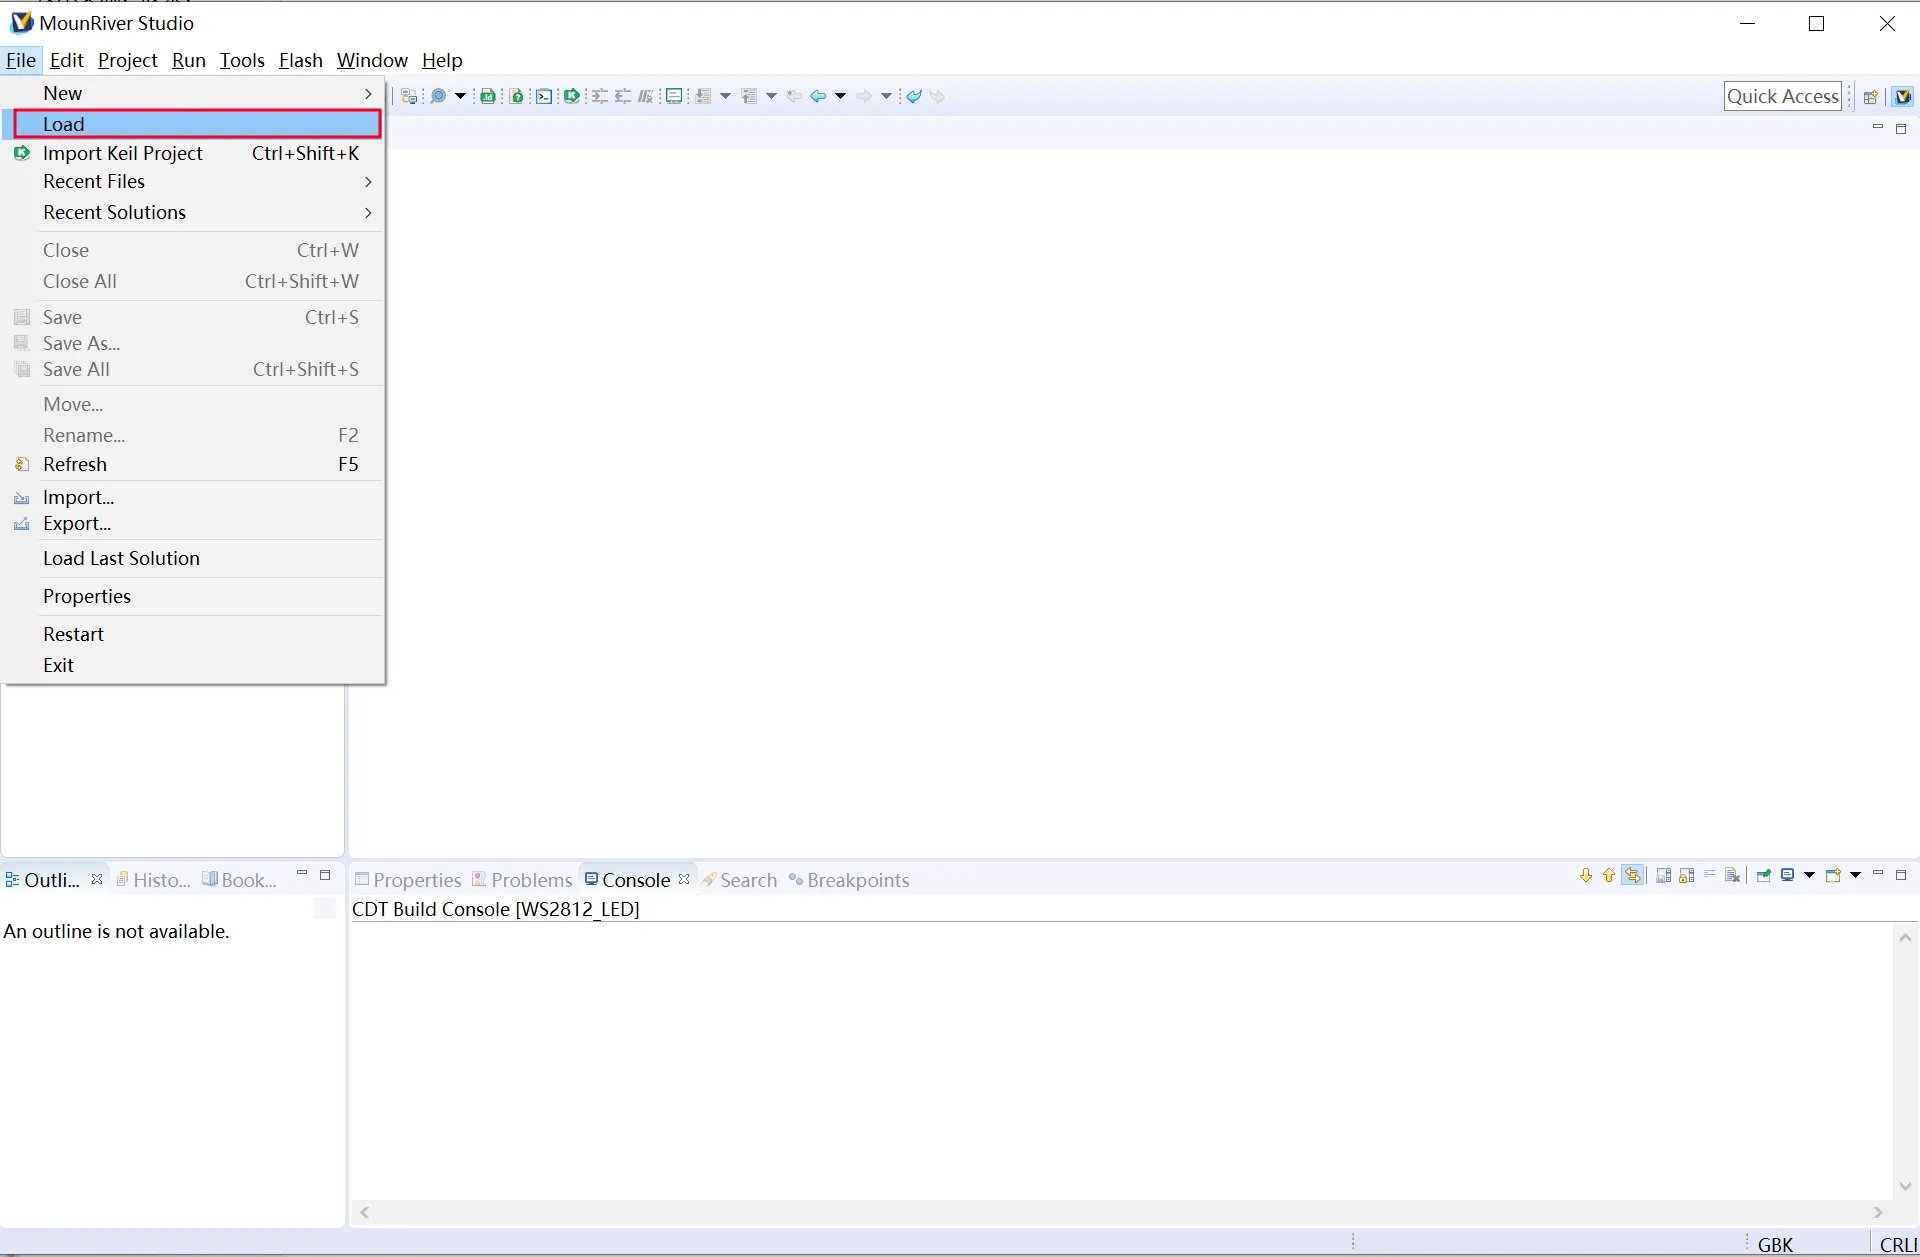The width and height of the screenshot is (1920, 1257).
Task: Click the blue back navigation arrow
Action: tap(818, 96)
